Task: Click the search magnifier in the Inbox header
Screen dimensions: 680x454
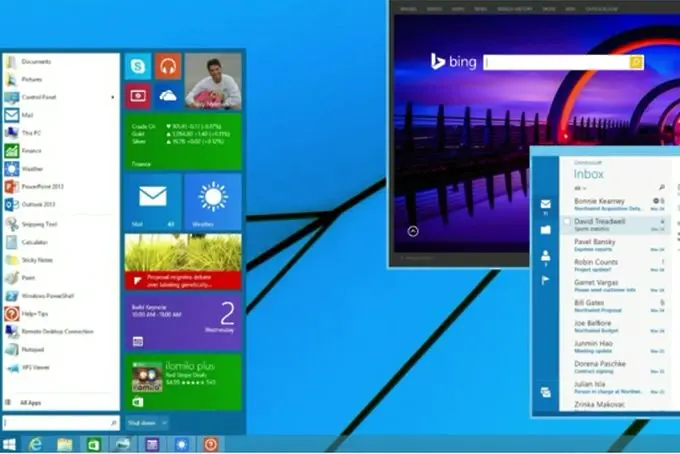Action: [661, 187]
